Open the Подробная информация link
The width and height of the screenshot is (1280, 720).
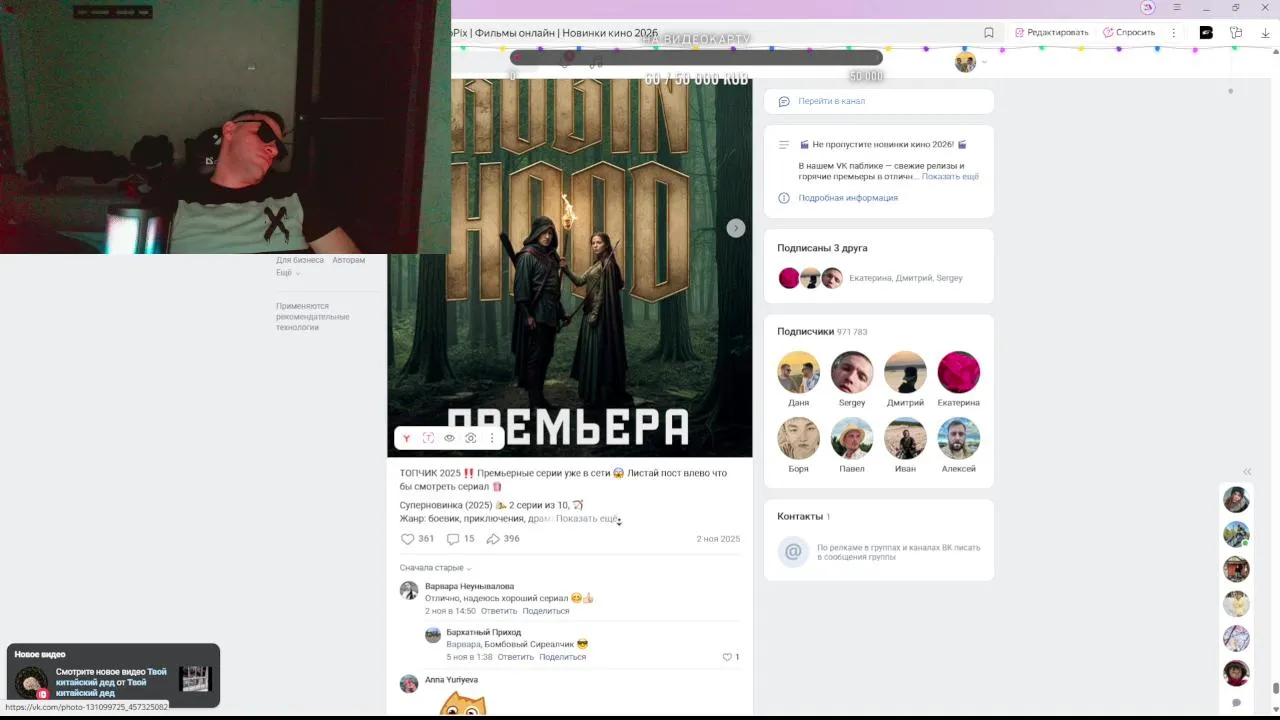(x=848, y=198)
